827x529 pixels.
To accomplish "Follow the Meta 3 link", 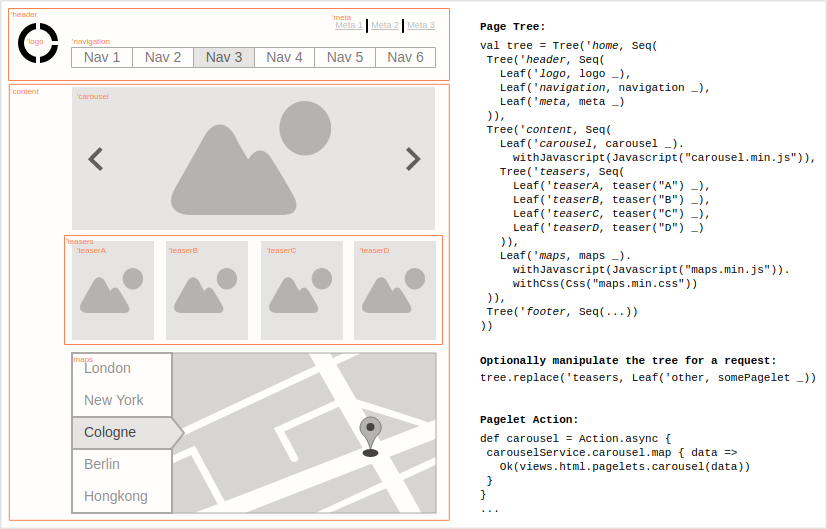I will [x=421, y=25].
